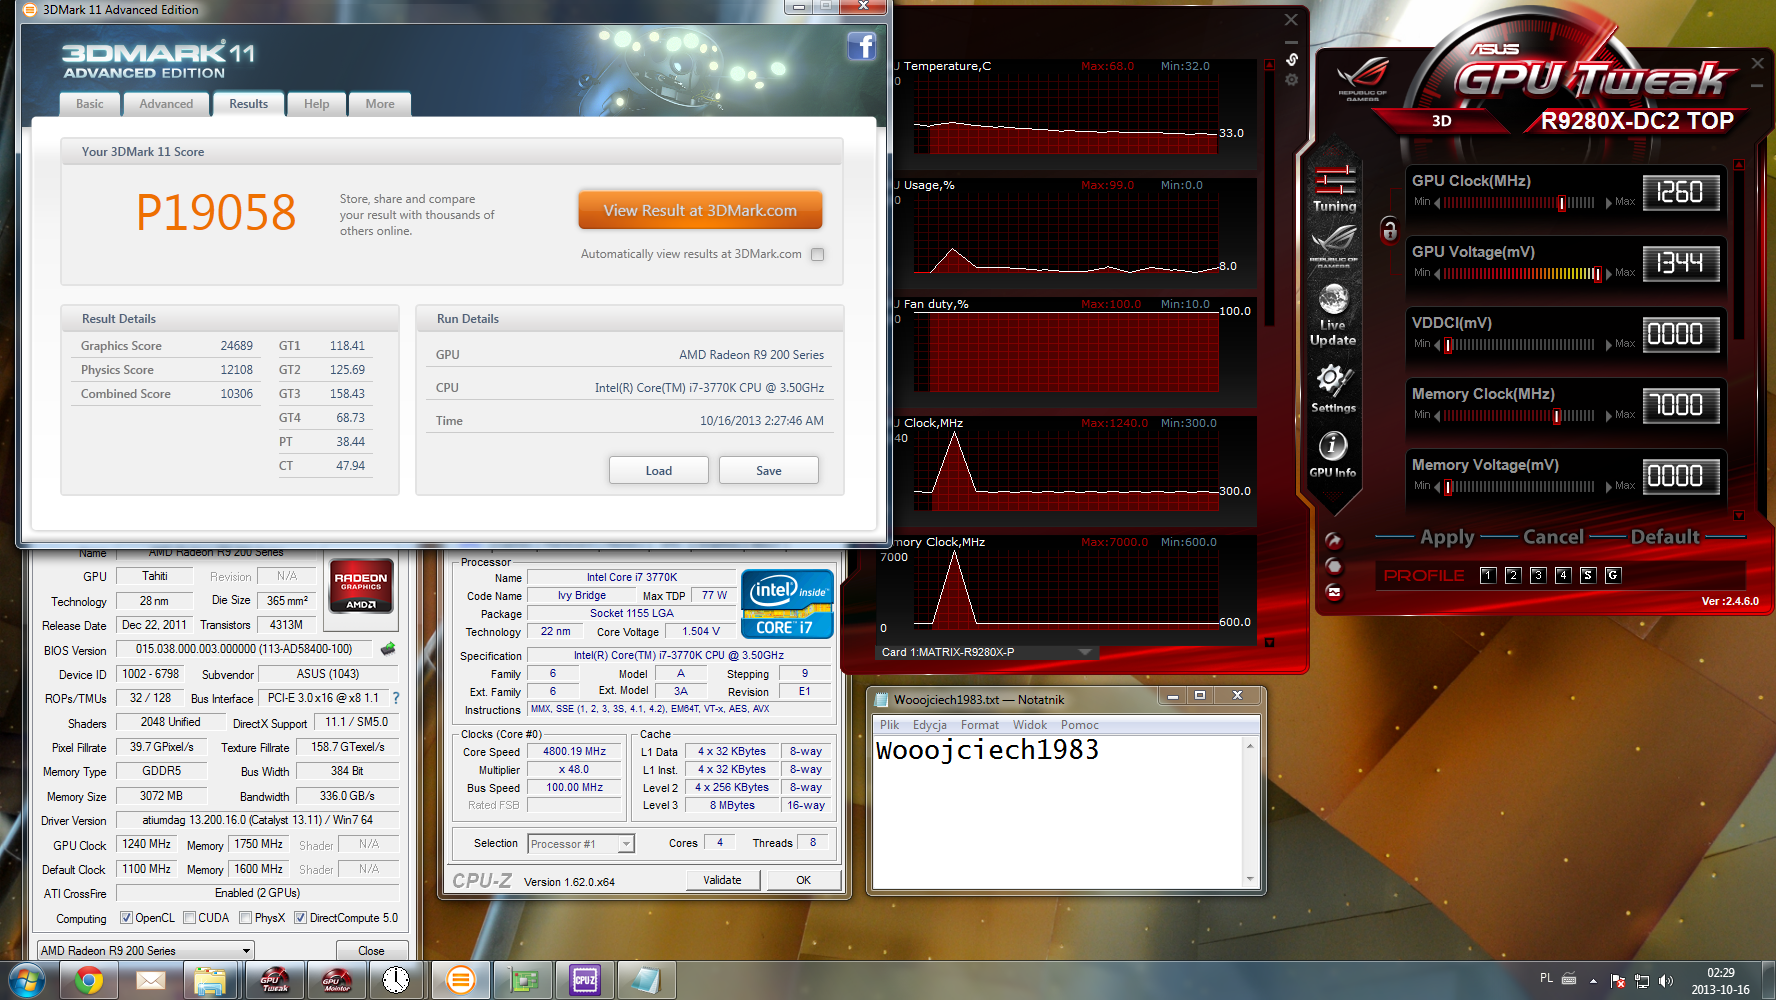Toggle the CUDA checkbox in GPU-Z
Image resolution: width=1776 pixels, height=1000 pixels.
(x=190, y=918)
